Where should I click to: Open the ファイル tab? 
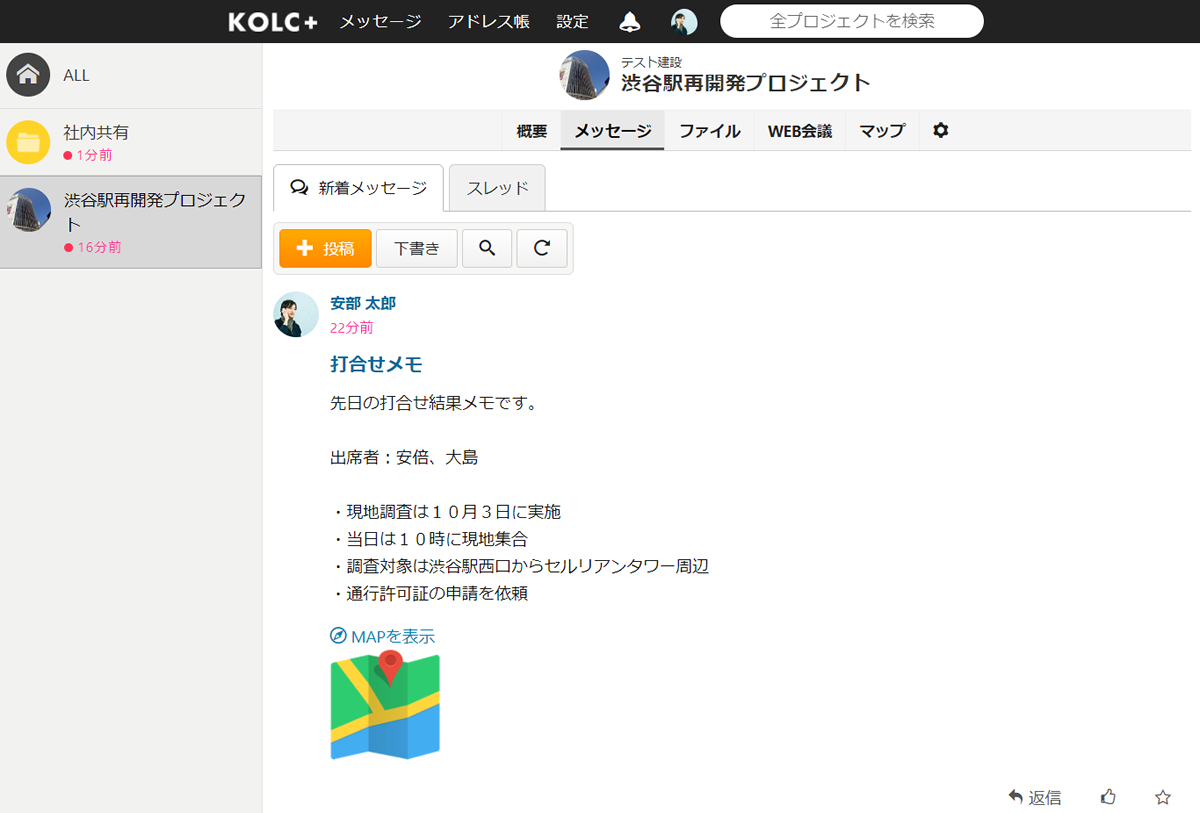coord(710,131)
